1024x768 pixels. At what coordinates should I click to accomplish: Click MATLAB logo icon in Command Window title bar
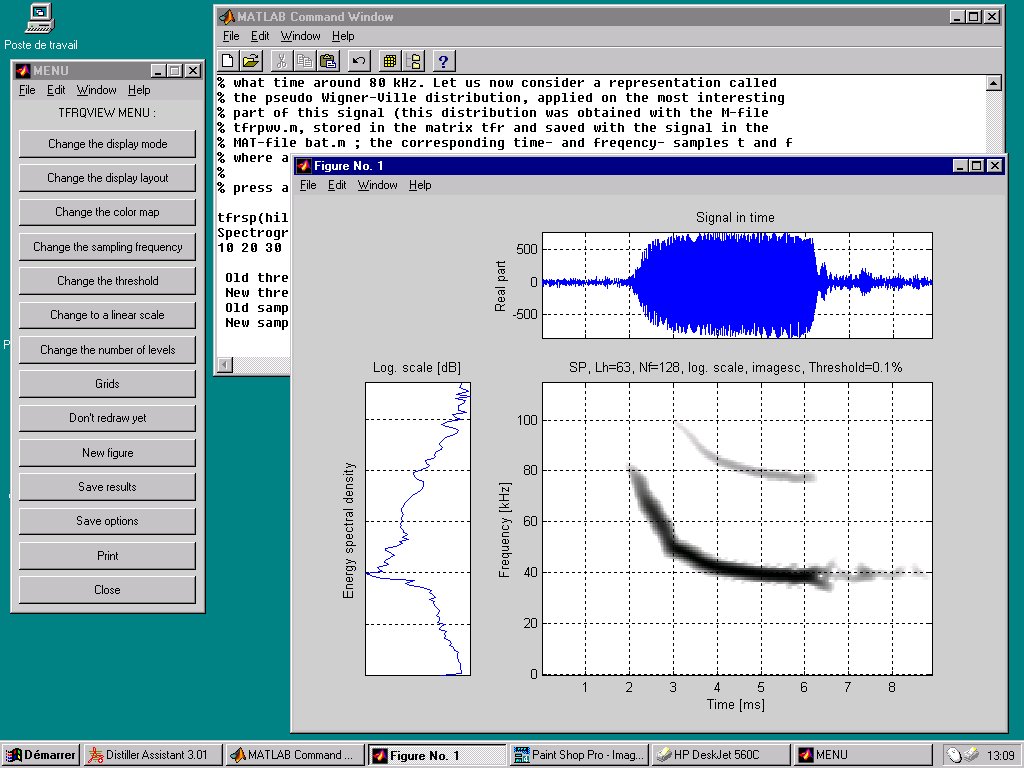(226, 16)
